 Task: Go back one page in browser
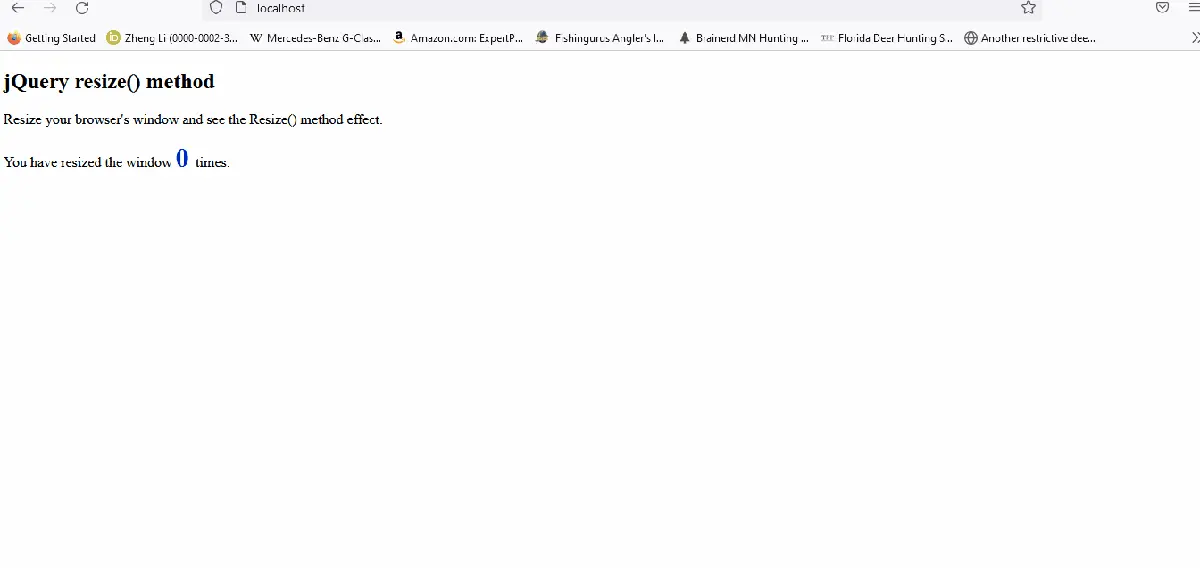tap(17, 7)
